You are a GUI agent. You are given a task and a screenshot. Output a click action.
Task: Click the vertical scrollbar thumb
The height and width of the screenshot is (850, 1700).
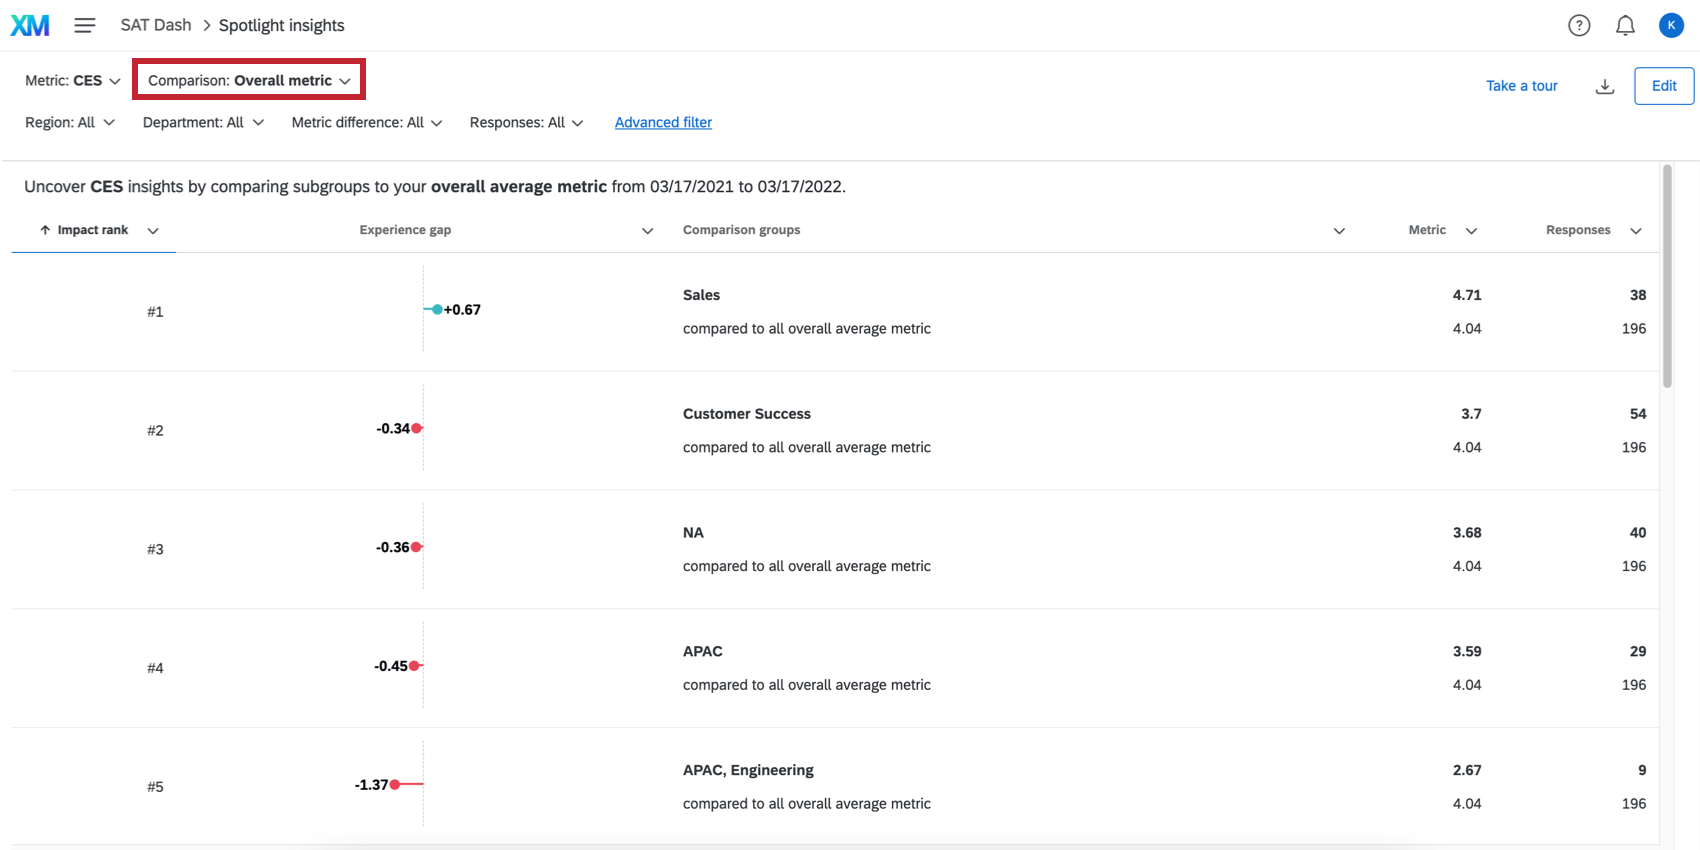[x=1667, y=276]
